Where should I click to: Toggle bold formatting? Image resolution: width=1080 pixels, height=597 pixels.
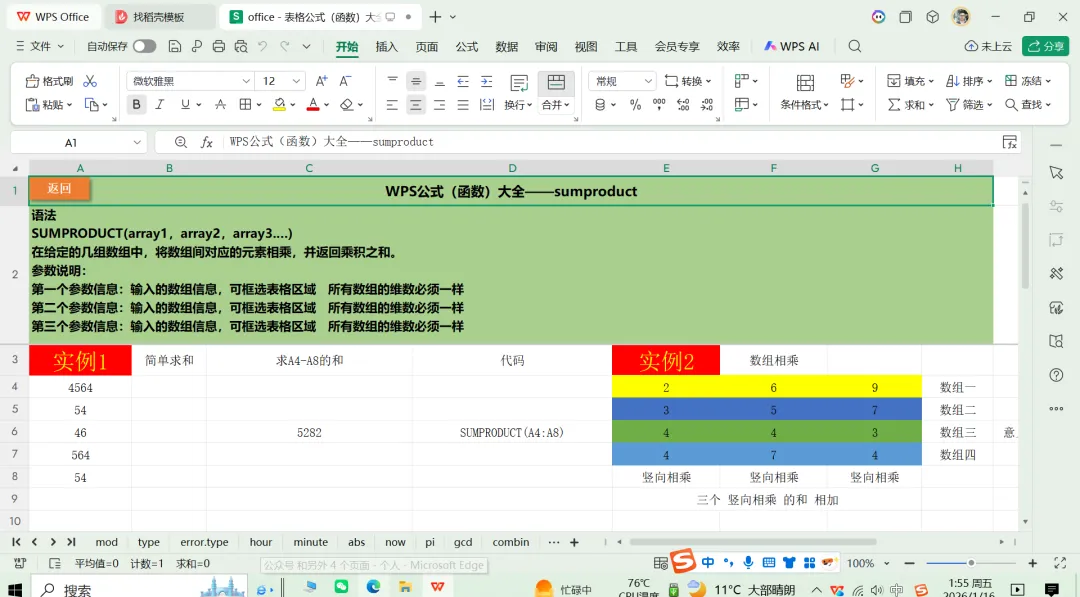[x=136, y=105]
